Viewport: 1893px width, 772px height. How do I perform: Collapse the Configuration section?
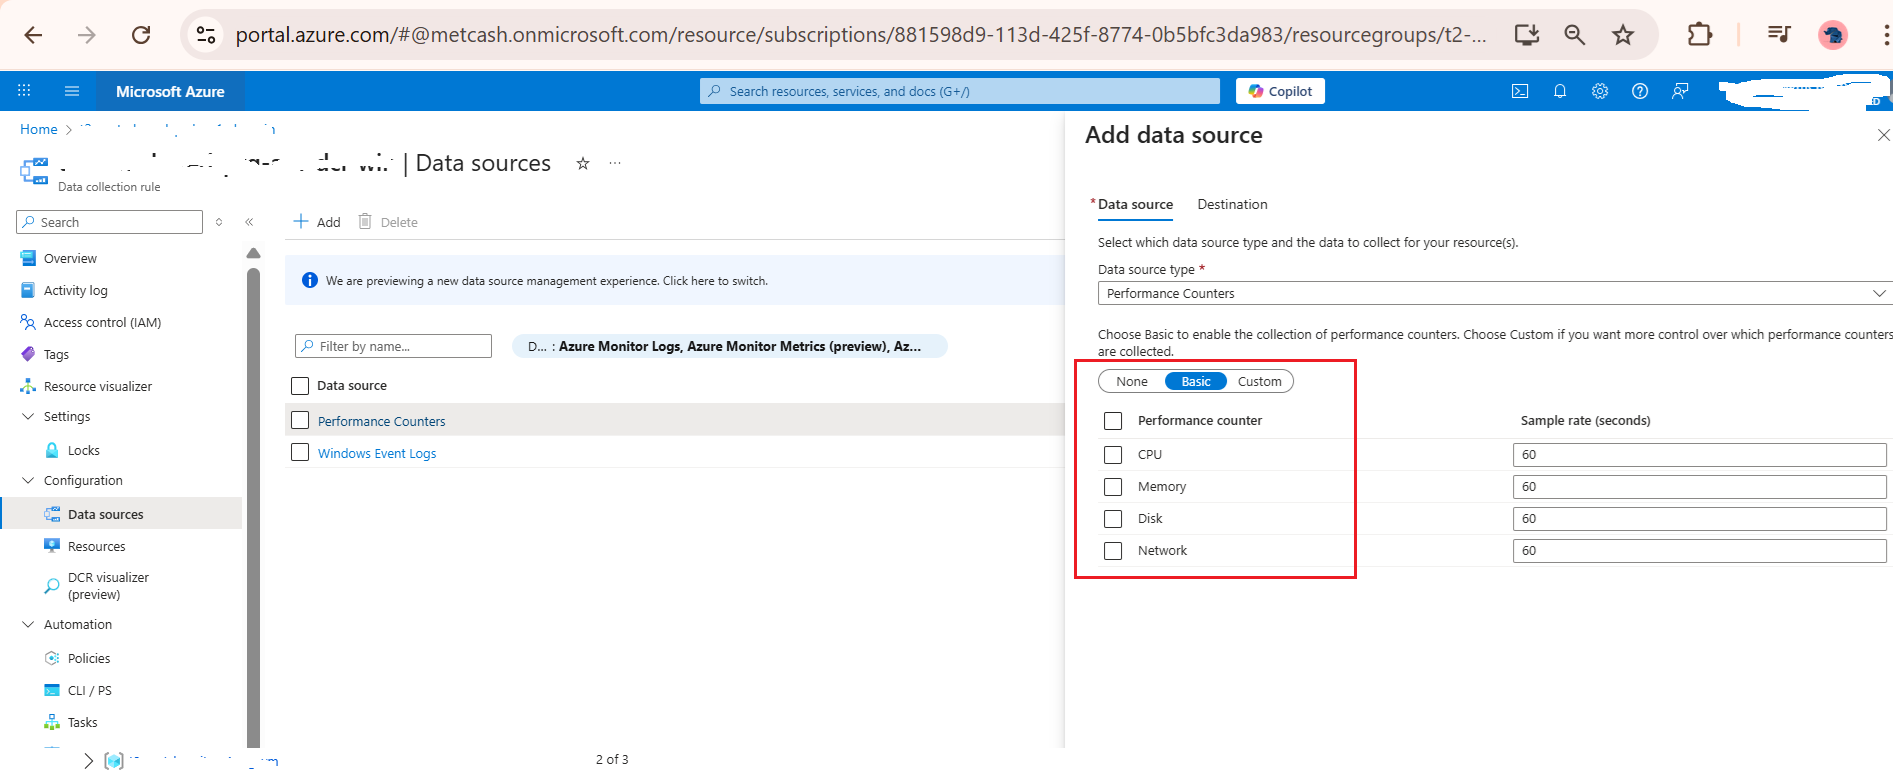[x=28, y=480]
